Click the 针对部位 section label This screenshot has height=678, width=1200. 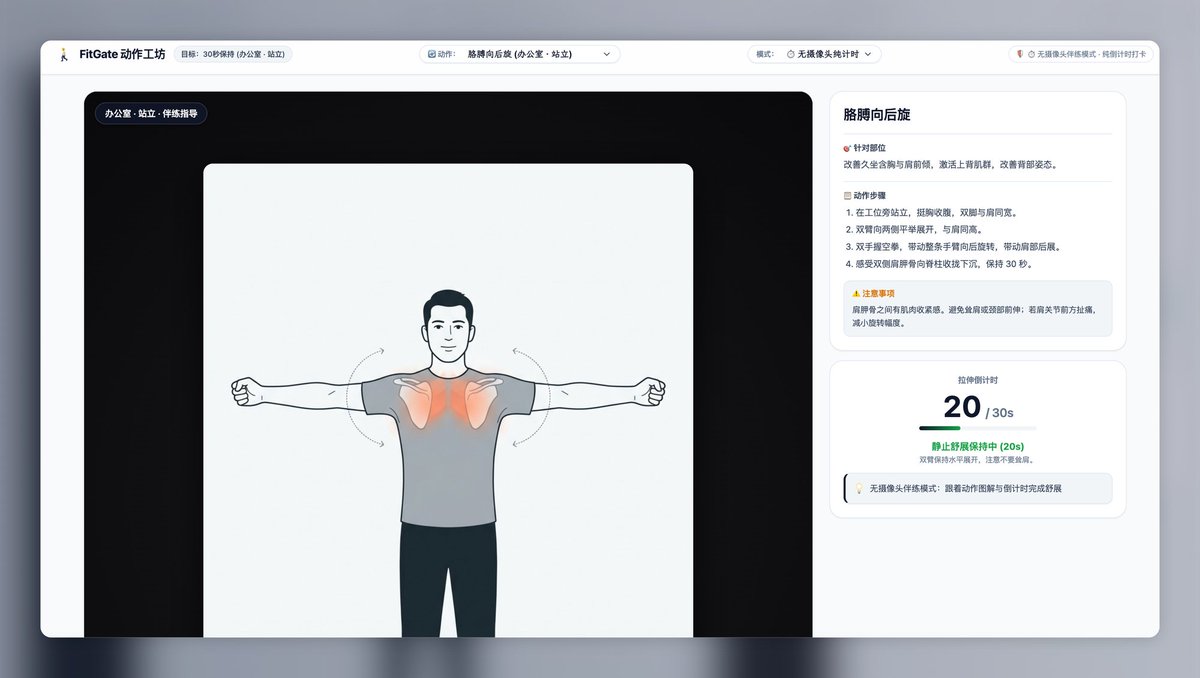click(870, 147)
